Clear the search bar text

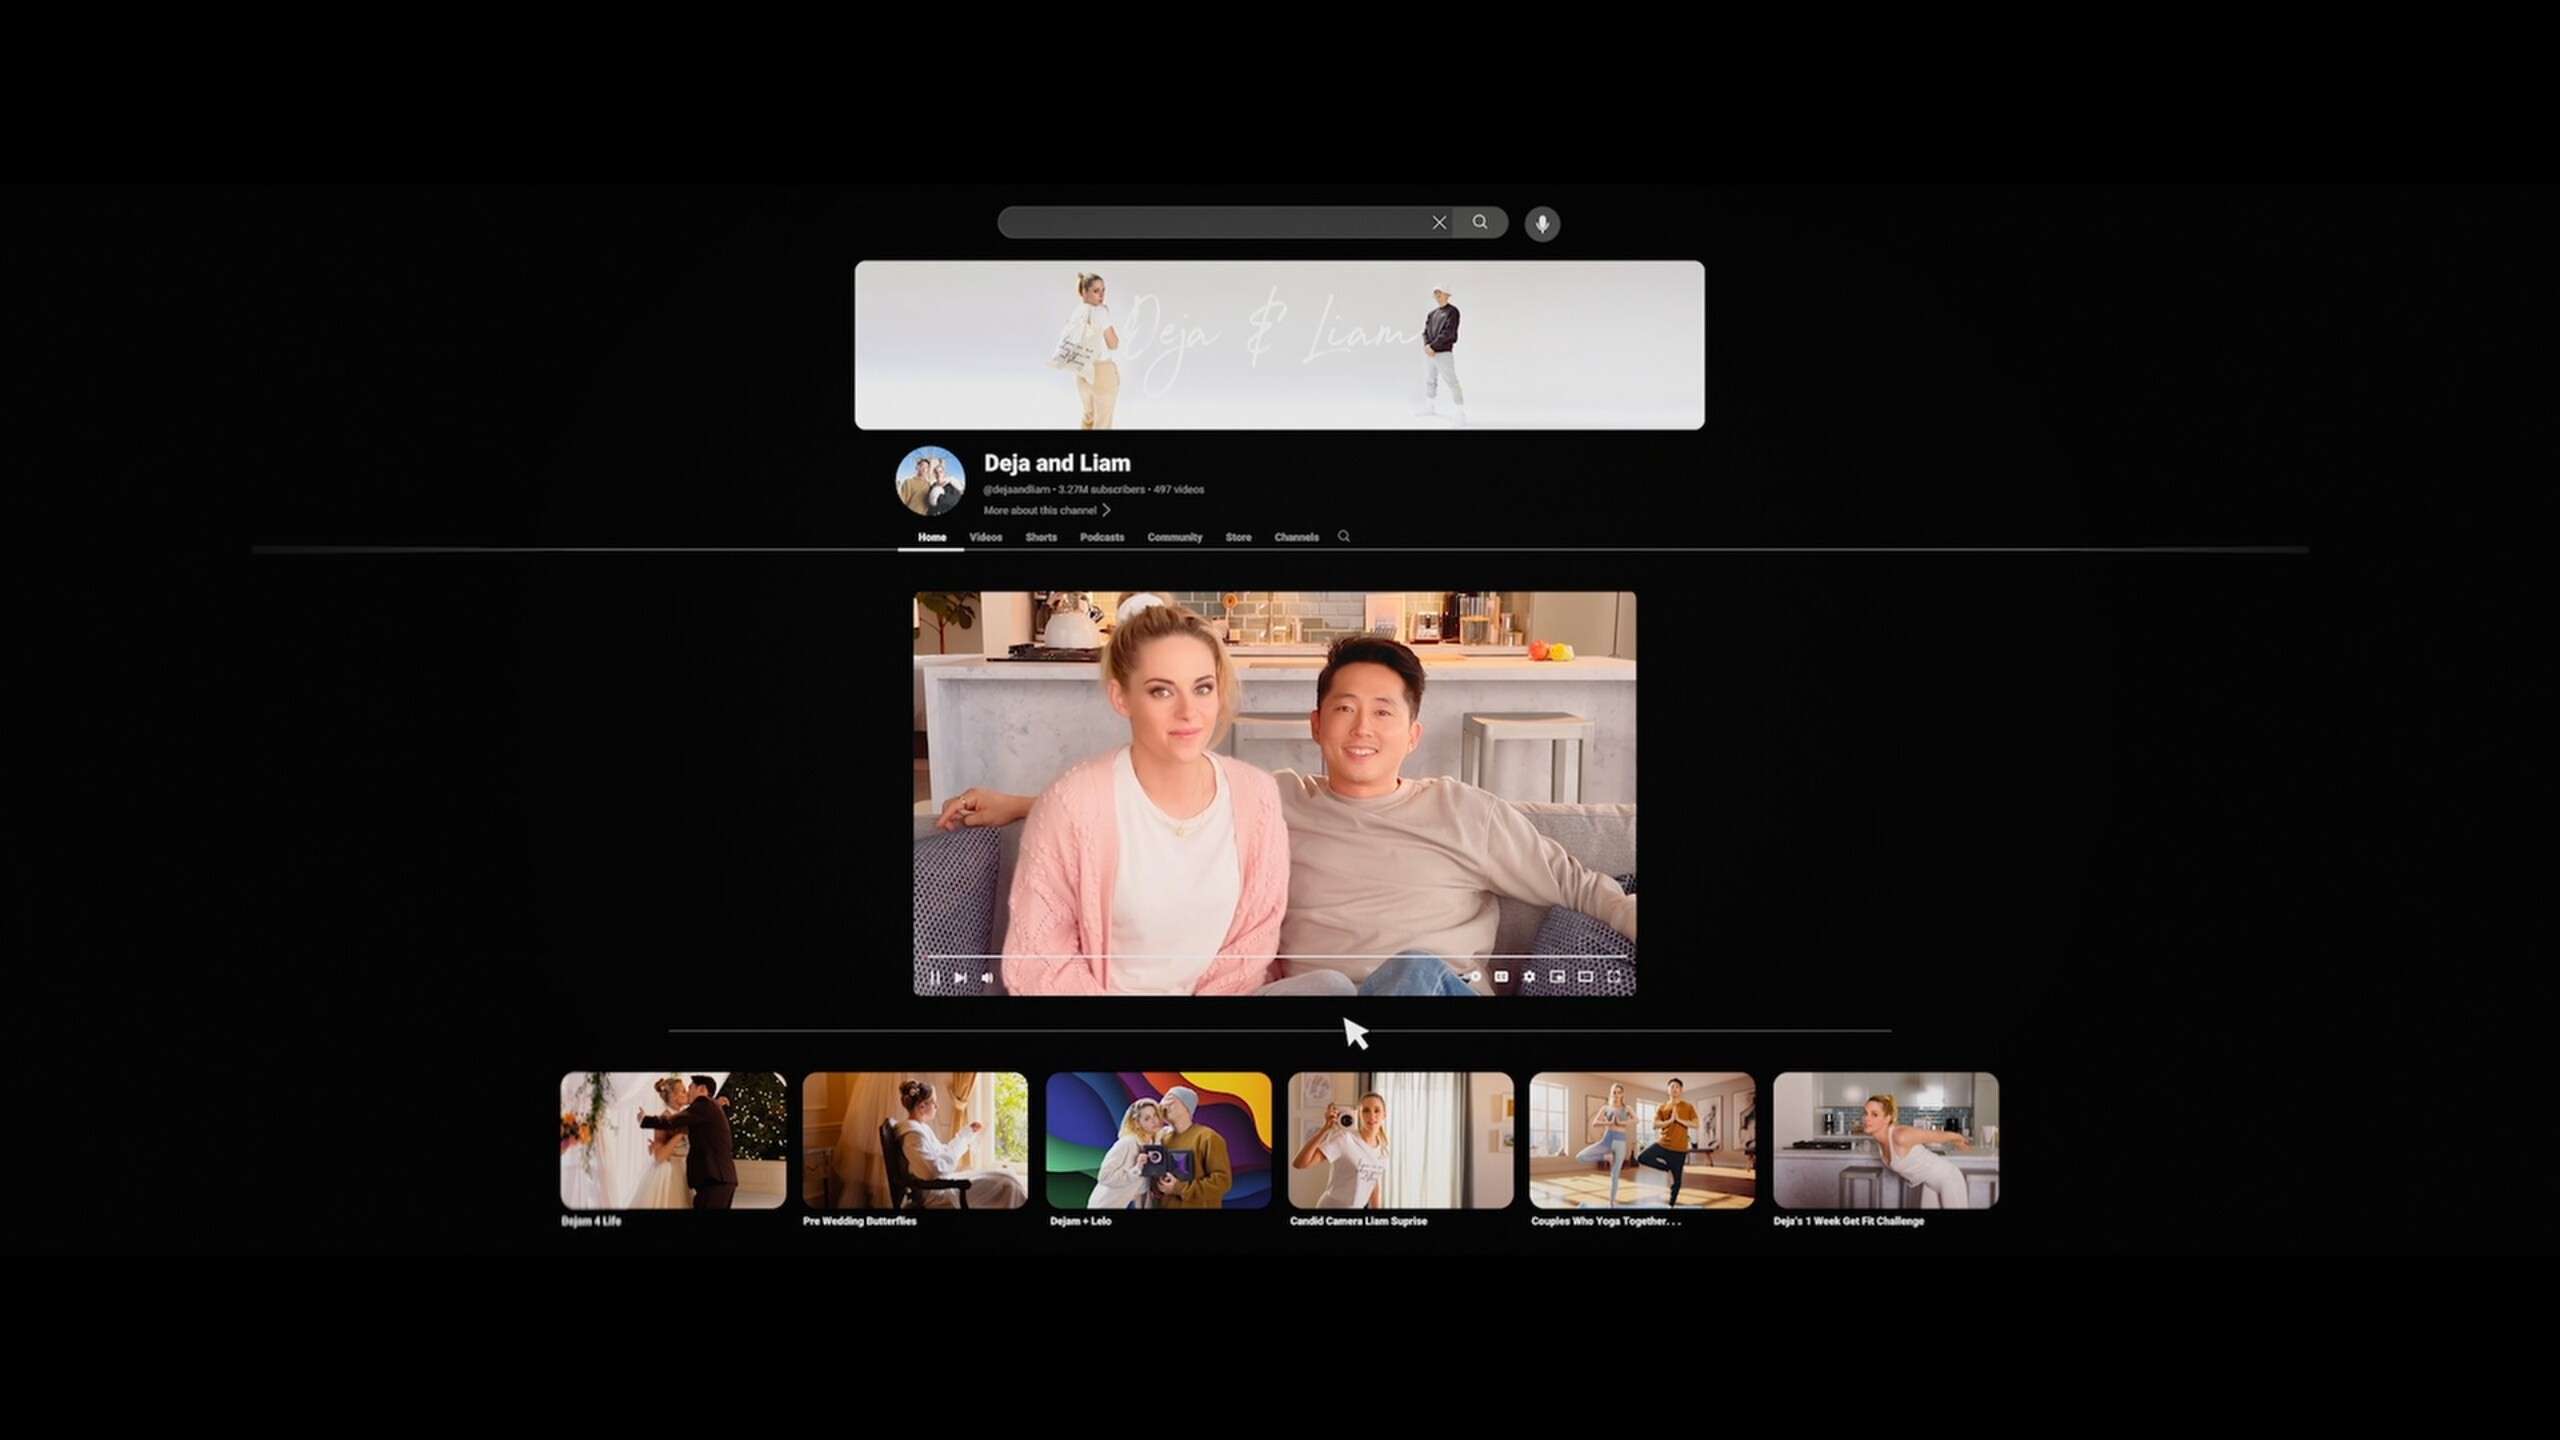coord(1439,223)
